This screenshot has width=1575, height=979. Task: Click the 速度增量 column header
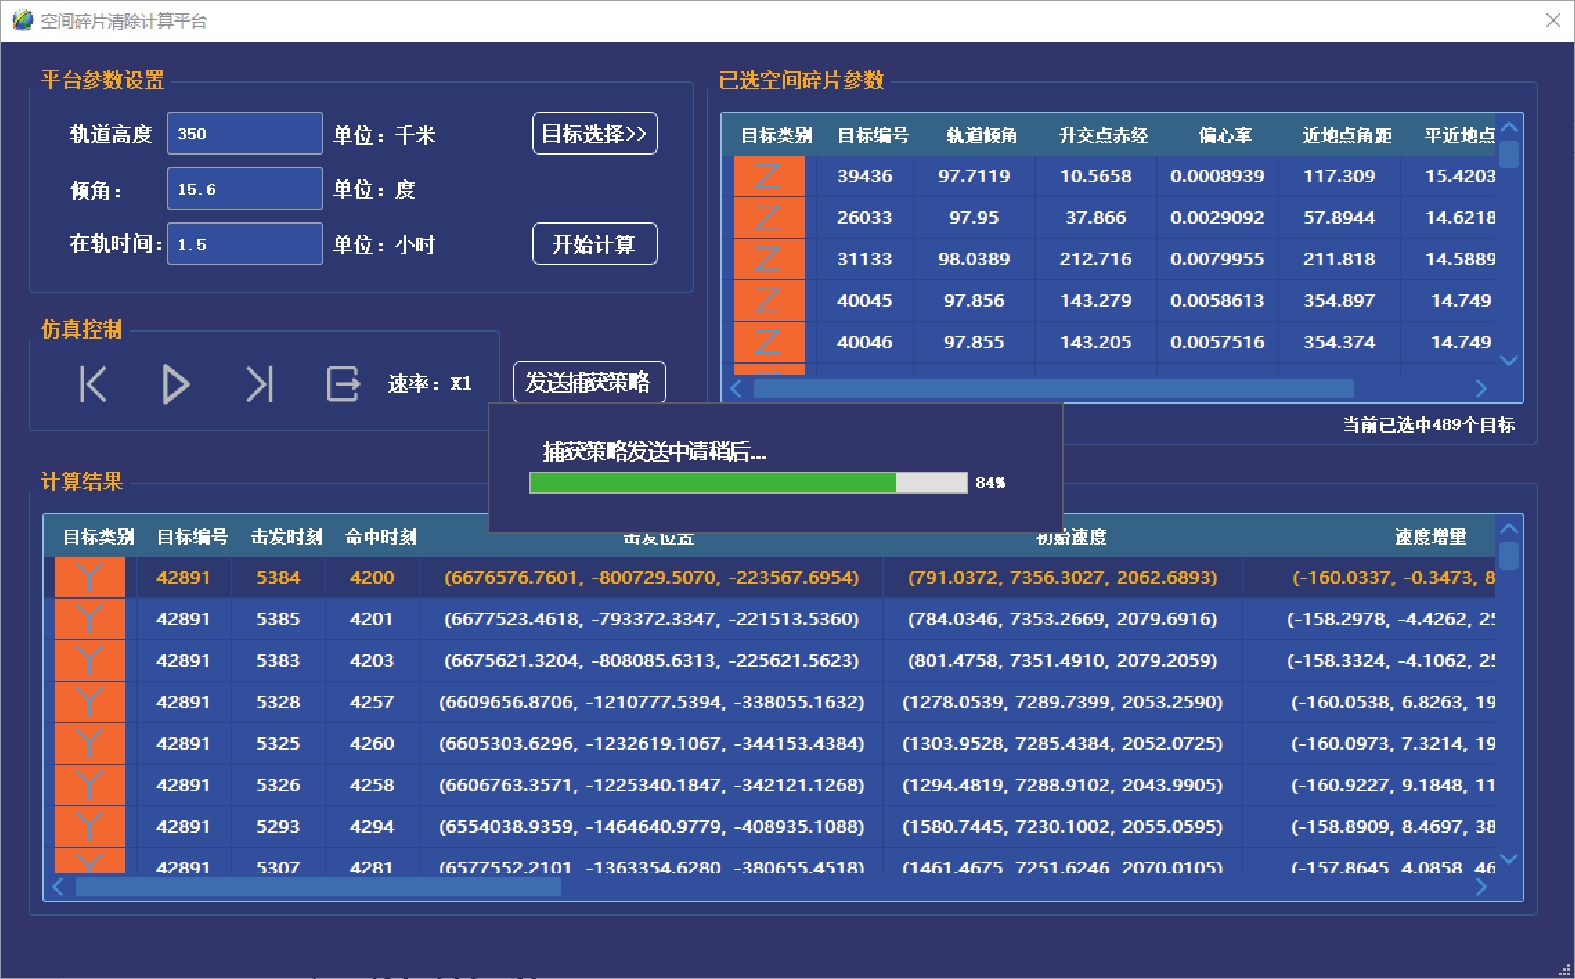pos(1430,537)
